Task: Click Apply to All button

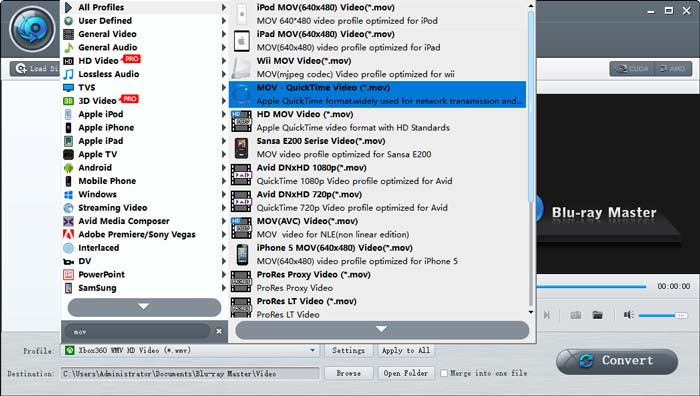Action: [406, 350]
